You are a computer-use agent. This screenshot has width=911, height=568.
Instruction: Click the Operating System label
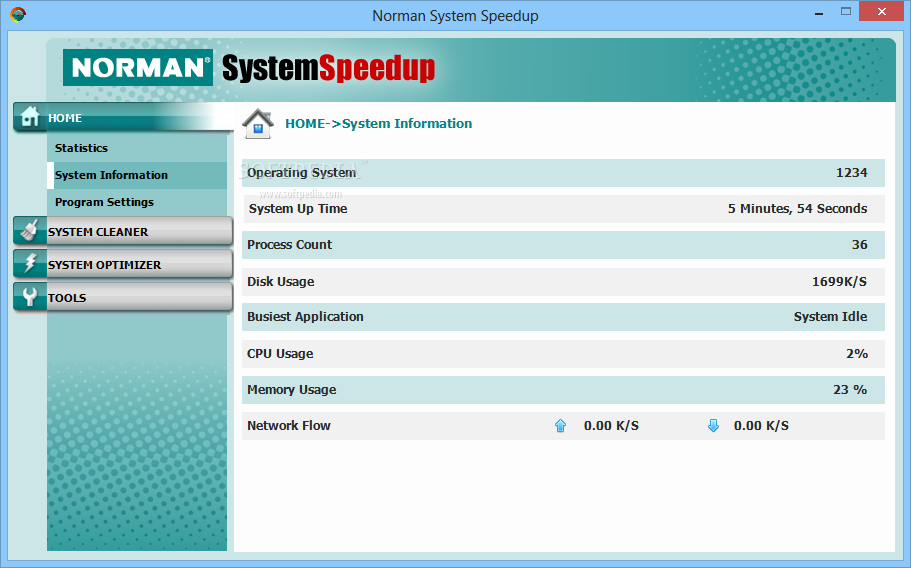pyautogui.click(x=302, y=172)
